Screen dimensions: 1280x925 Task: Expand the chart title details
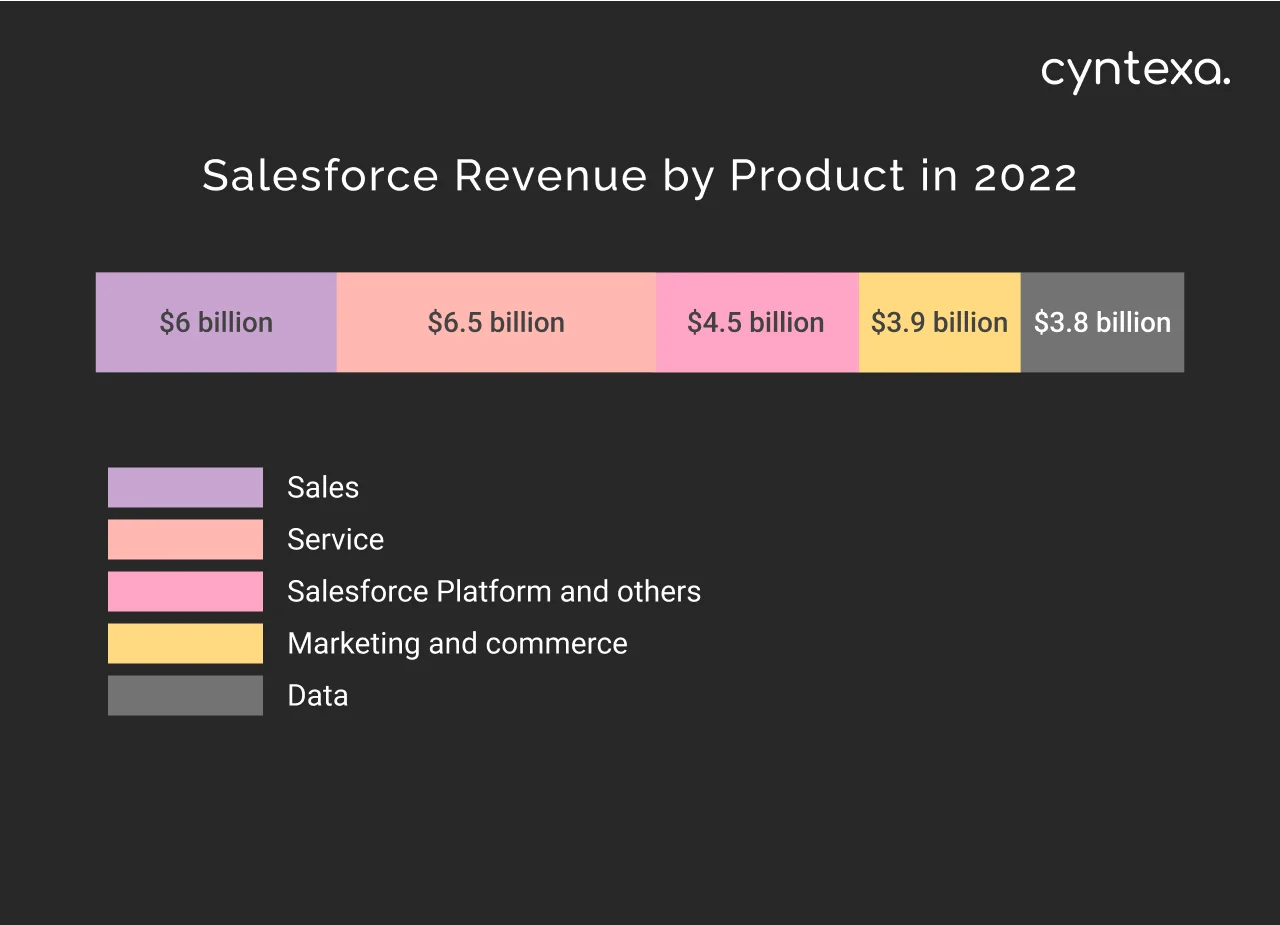pyautogui.click(x=639, y=175)
